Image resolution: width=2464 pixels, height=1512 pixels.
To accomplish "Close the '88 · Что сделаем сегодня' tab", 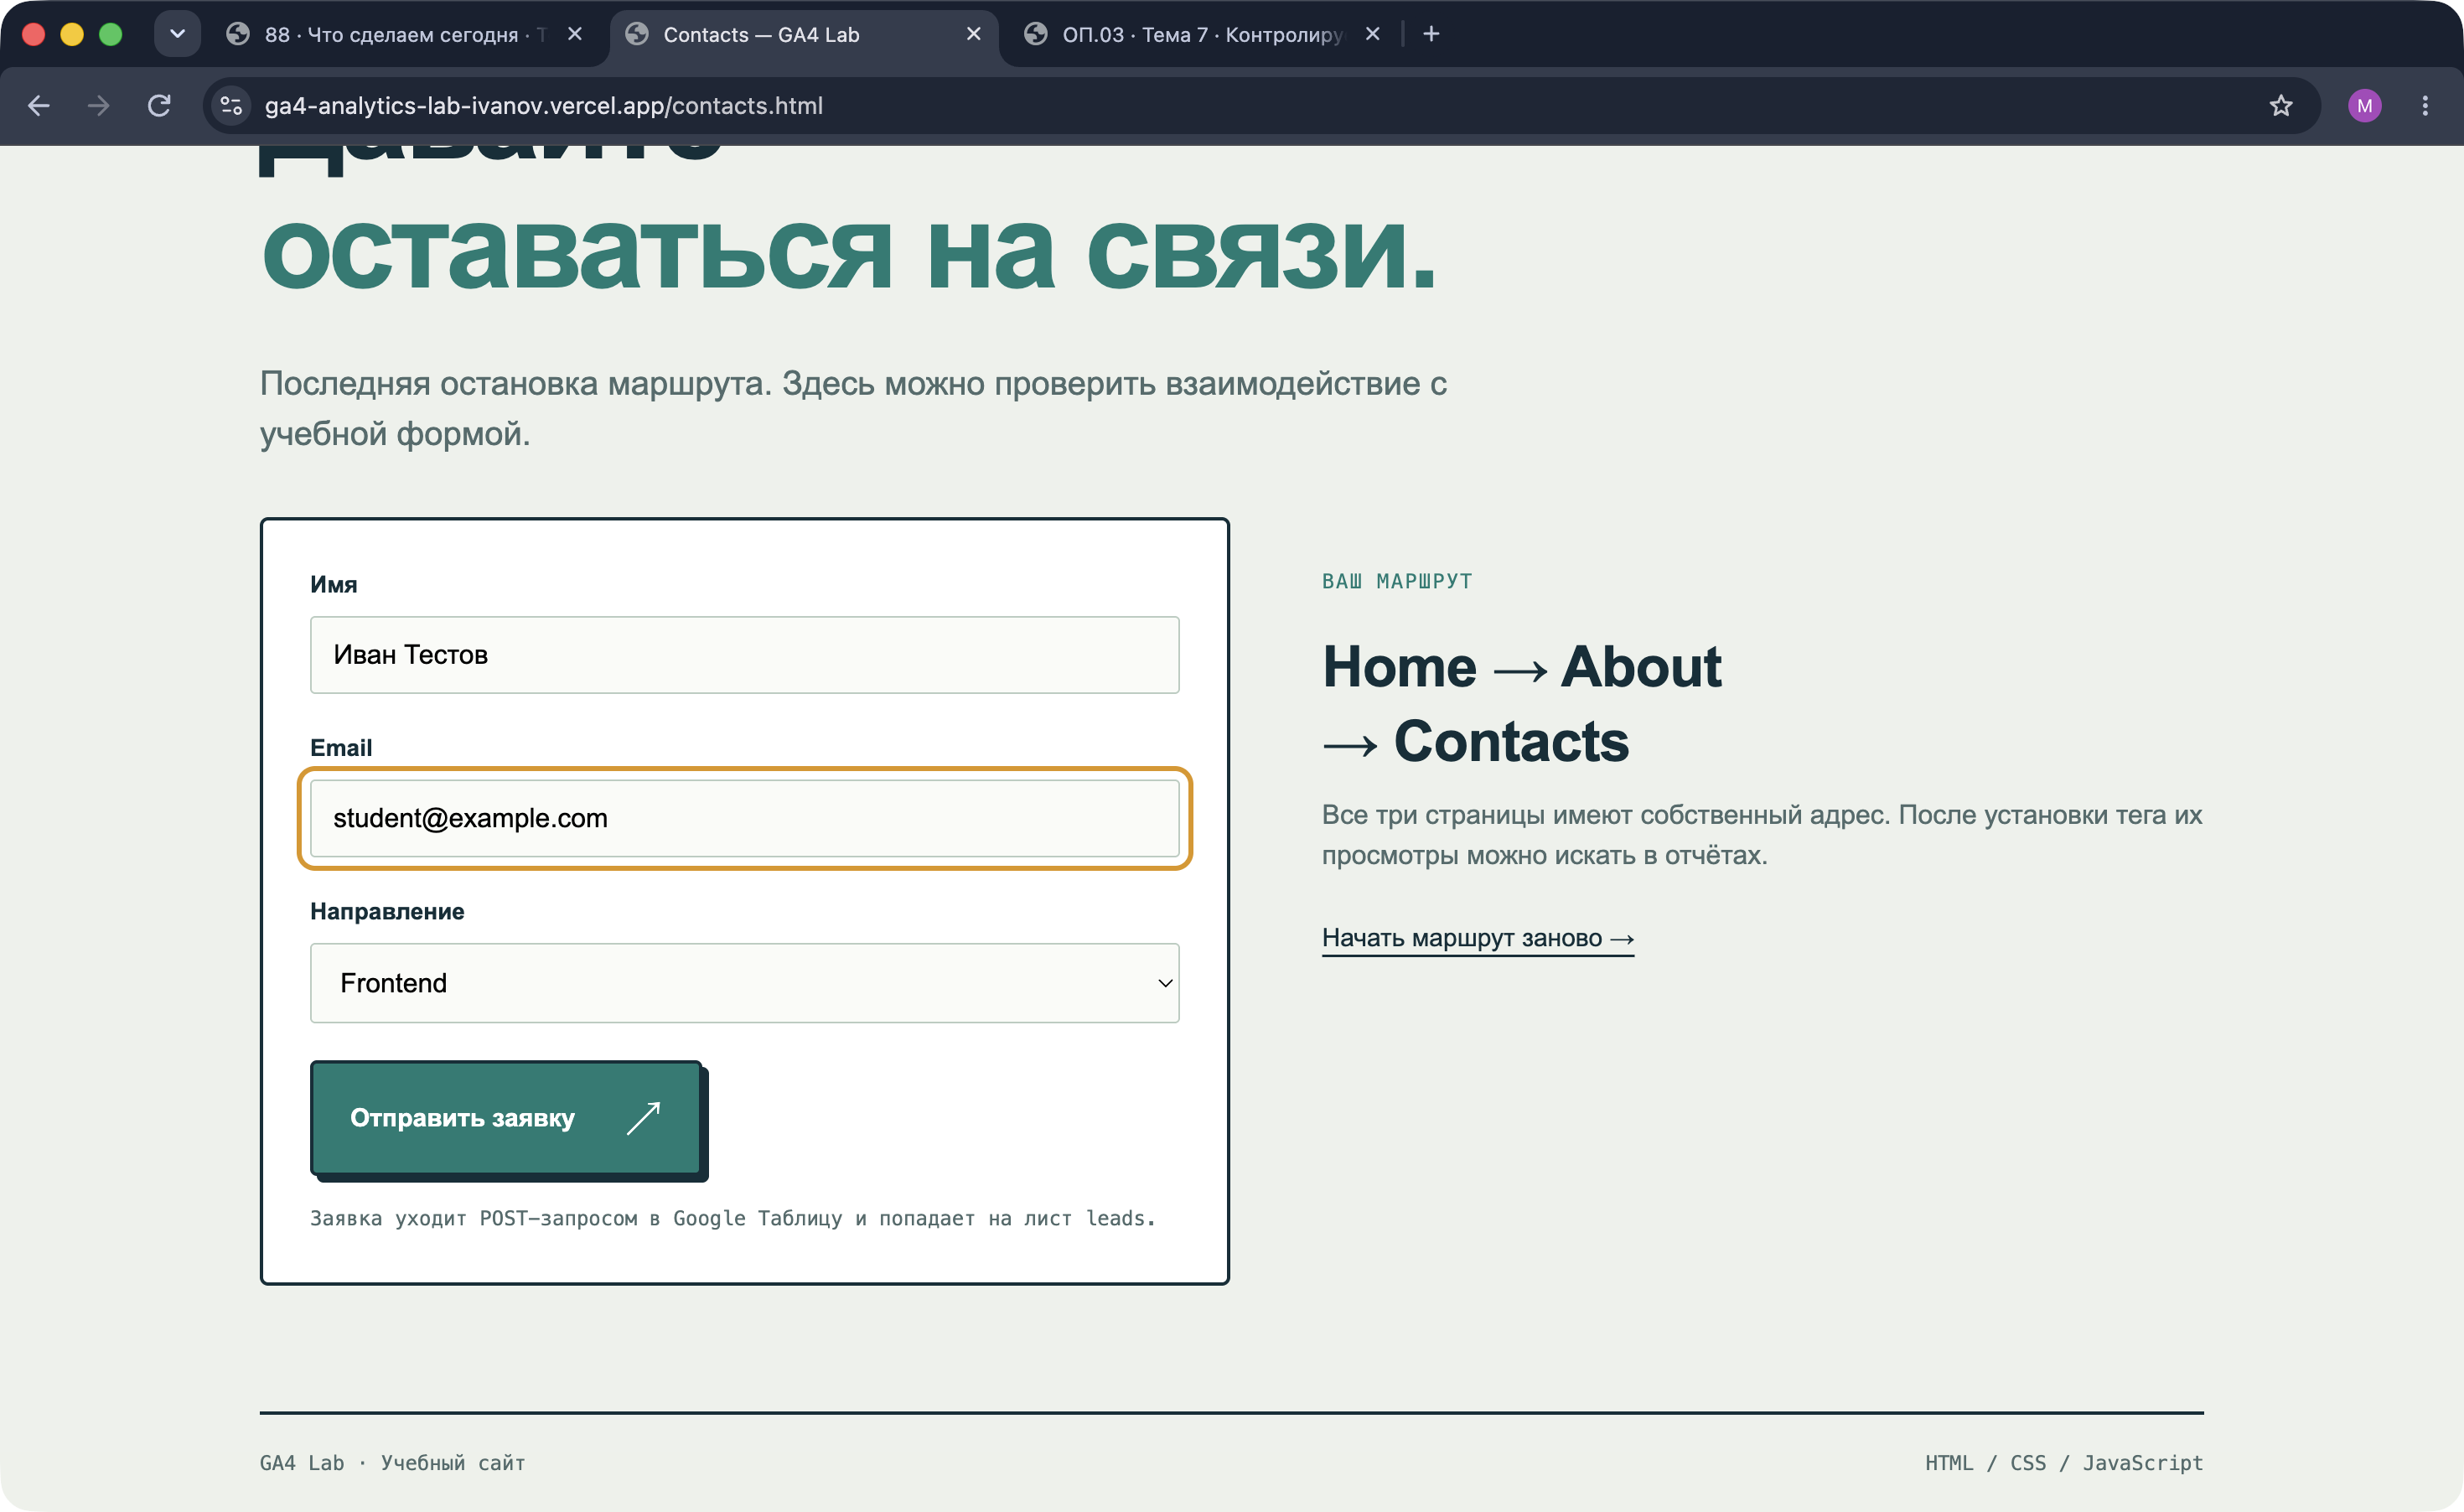I will pos(575,34).
